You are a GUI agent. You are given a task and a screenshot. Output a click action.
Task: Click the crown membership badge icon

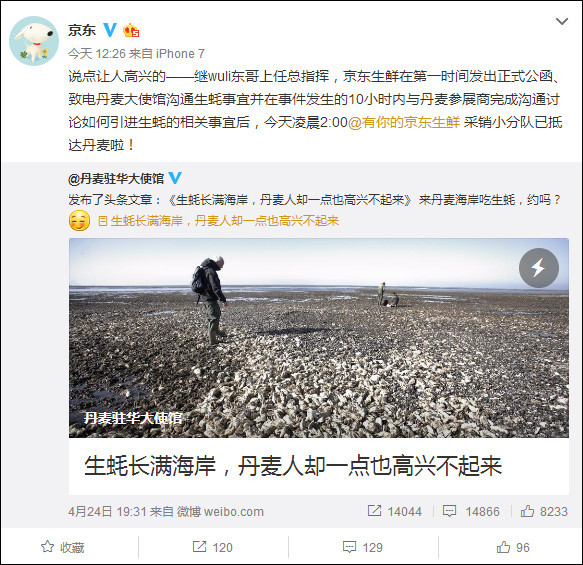pyautogui.click(x=131, y=30)
